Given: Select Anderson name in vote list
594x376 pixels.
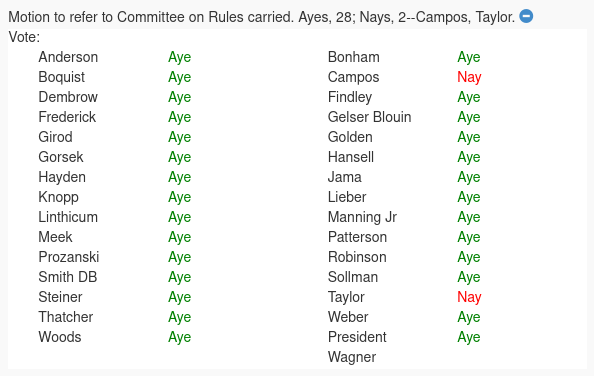Looking at the screenshot, I should point(68,57).
